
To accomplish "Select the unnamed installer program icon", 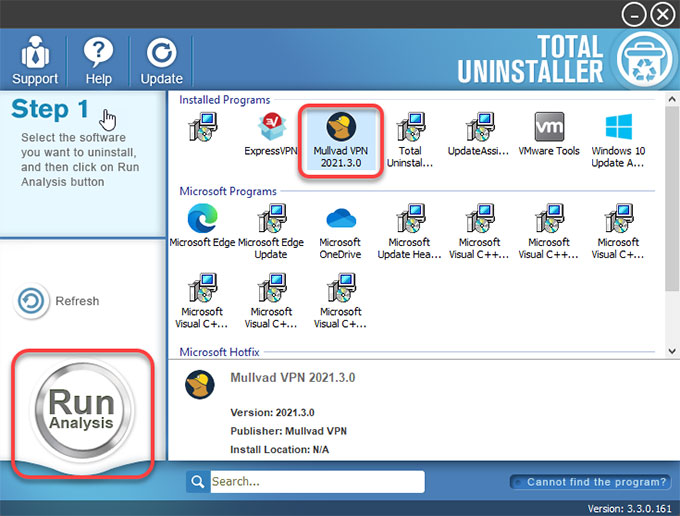I will point(202,127).
